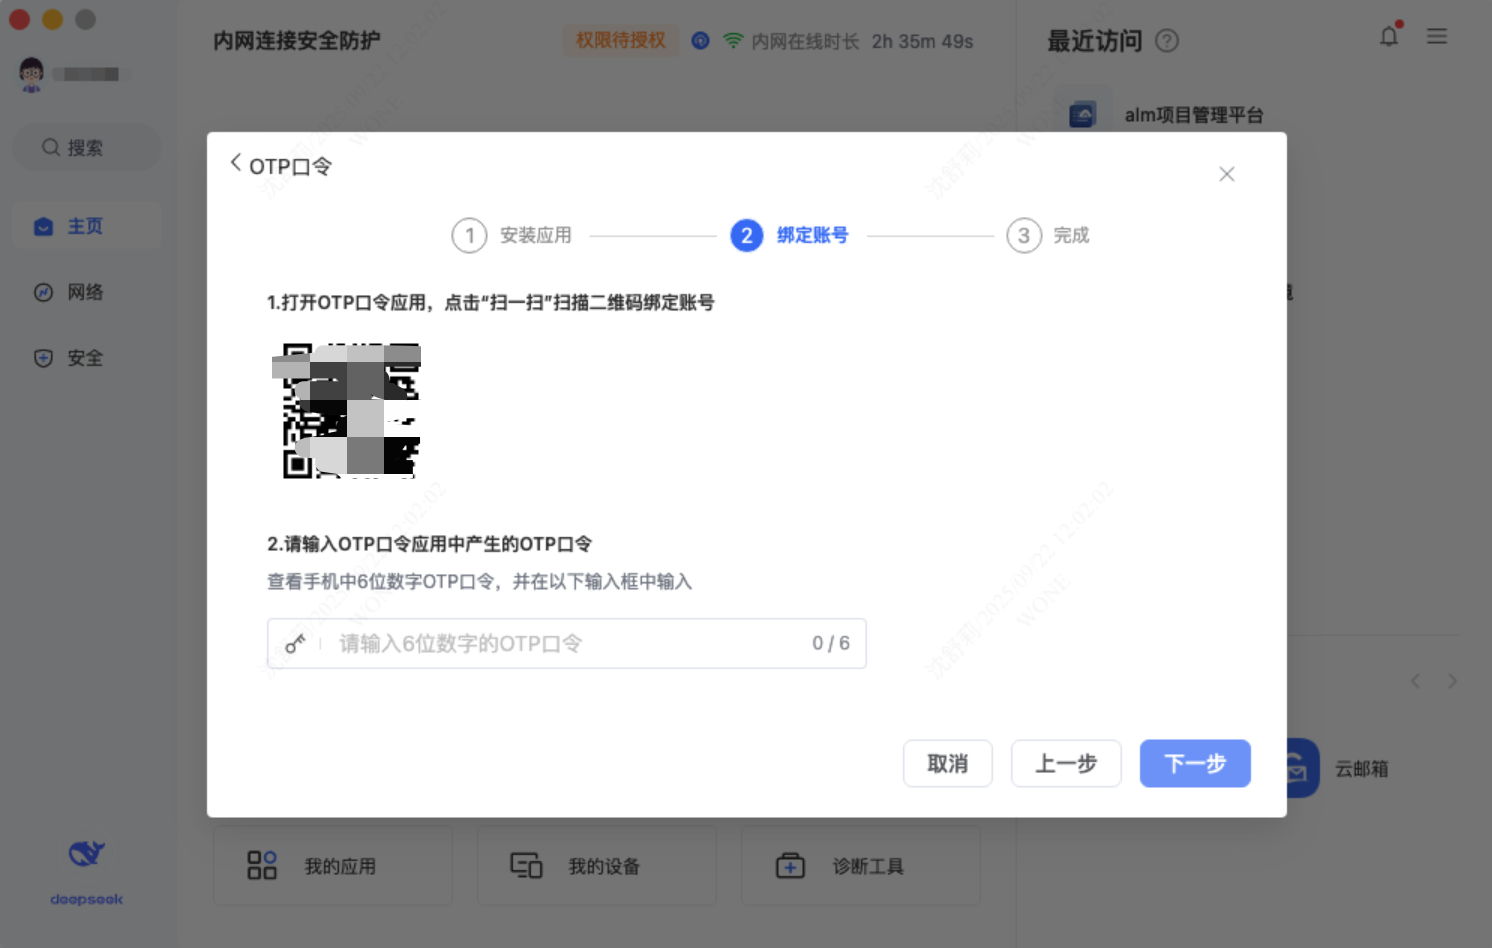This screenshot has height=948, width=1492.
Task: Click the blue shield status icon
Action: [701, 41]
